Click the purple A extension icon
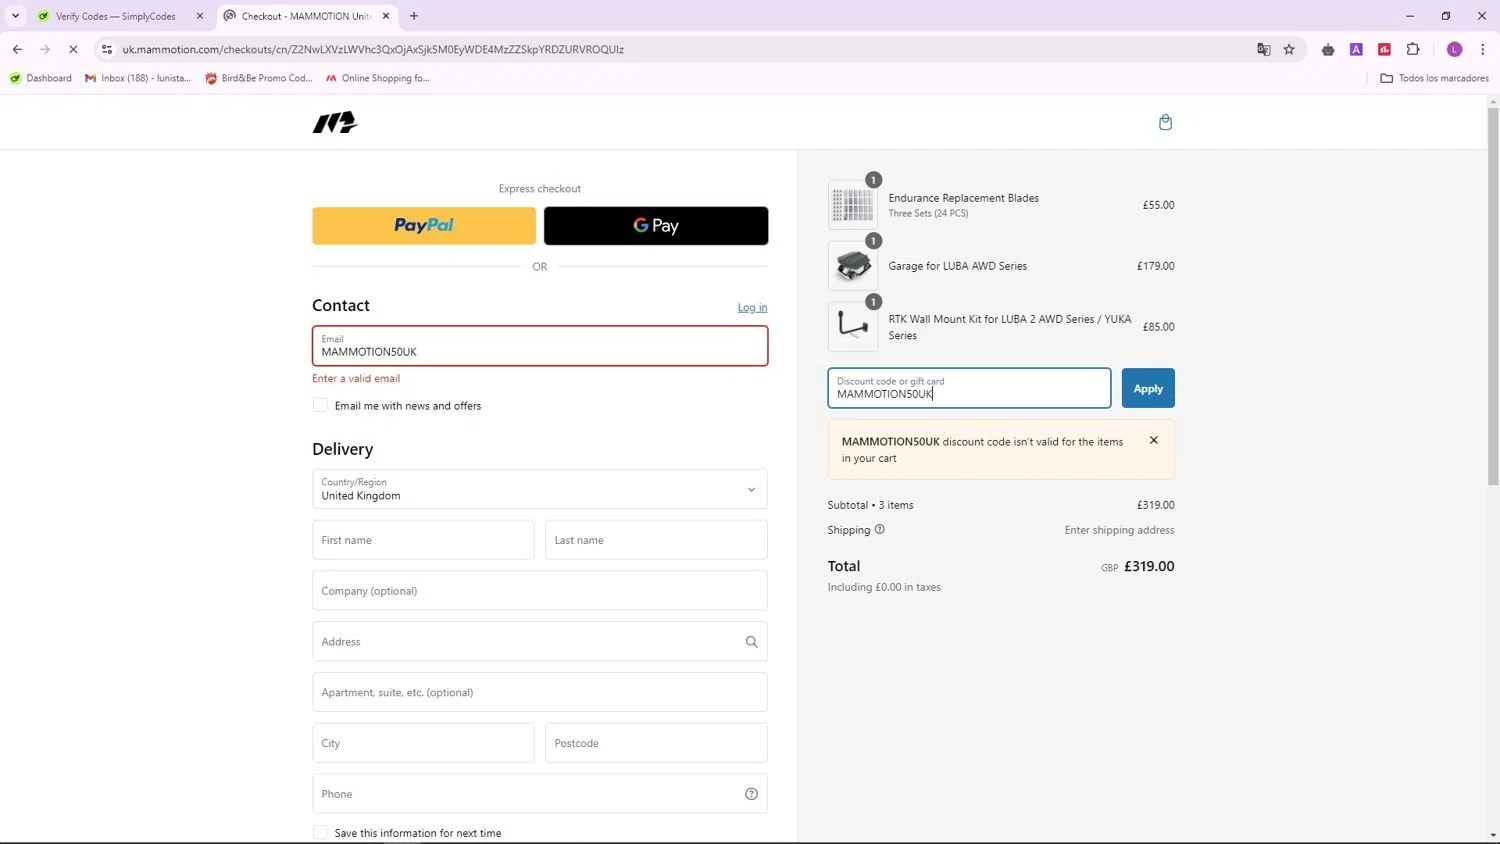The width and height of the screenshot is (1500, 844). tap(1356, 49)
